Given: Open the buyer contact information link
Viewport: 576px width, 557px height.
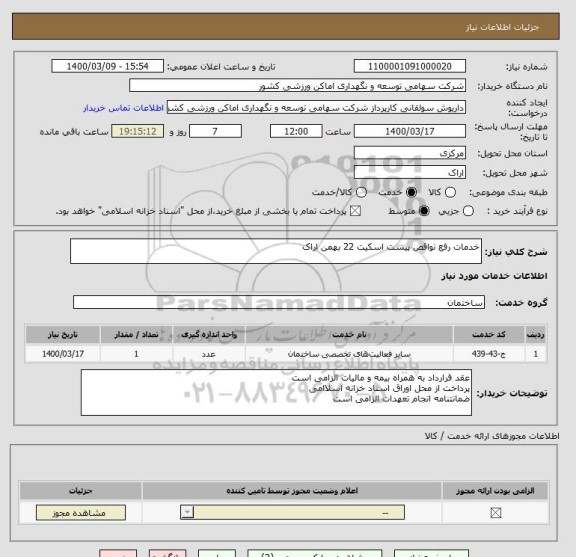Looking at the screenshot, I should click(123, 108).
